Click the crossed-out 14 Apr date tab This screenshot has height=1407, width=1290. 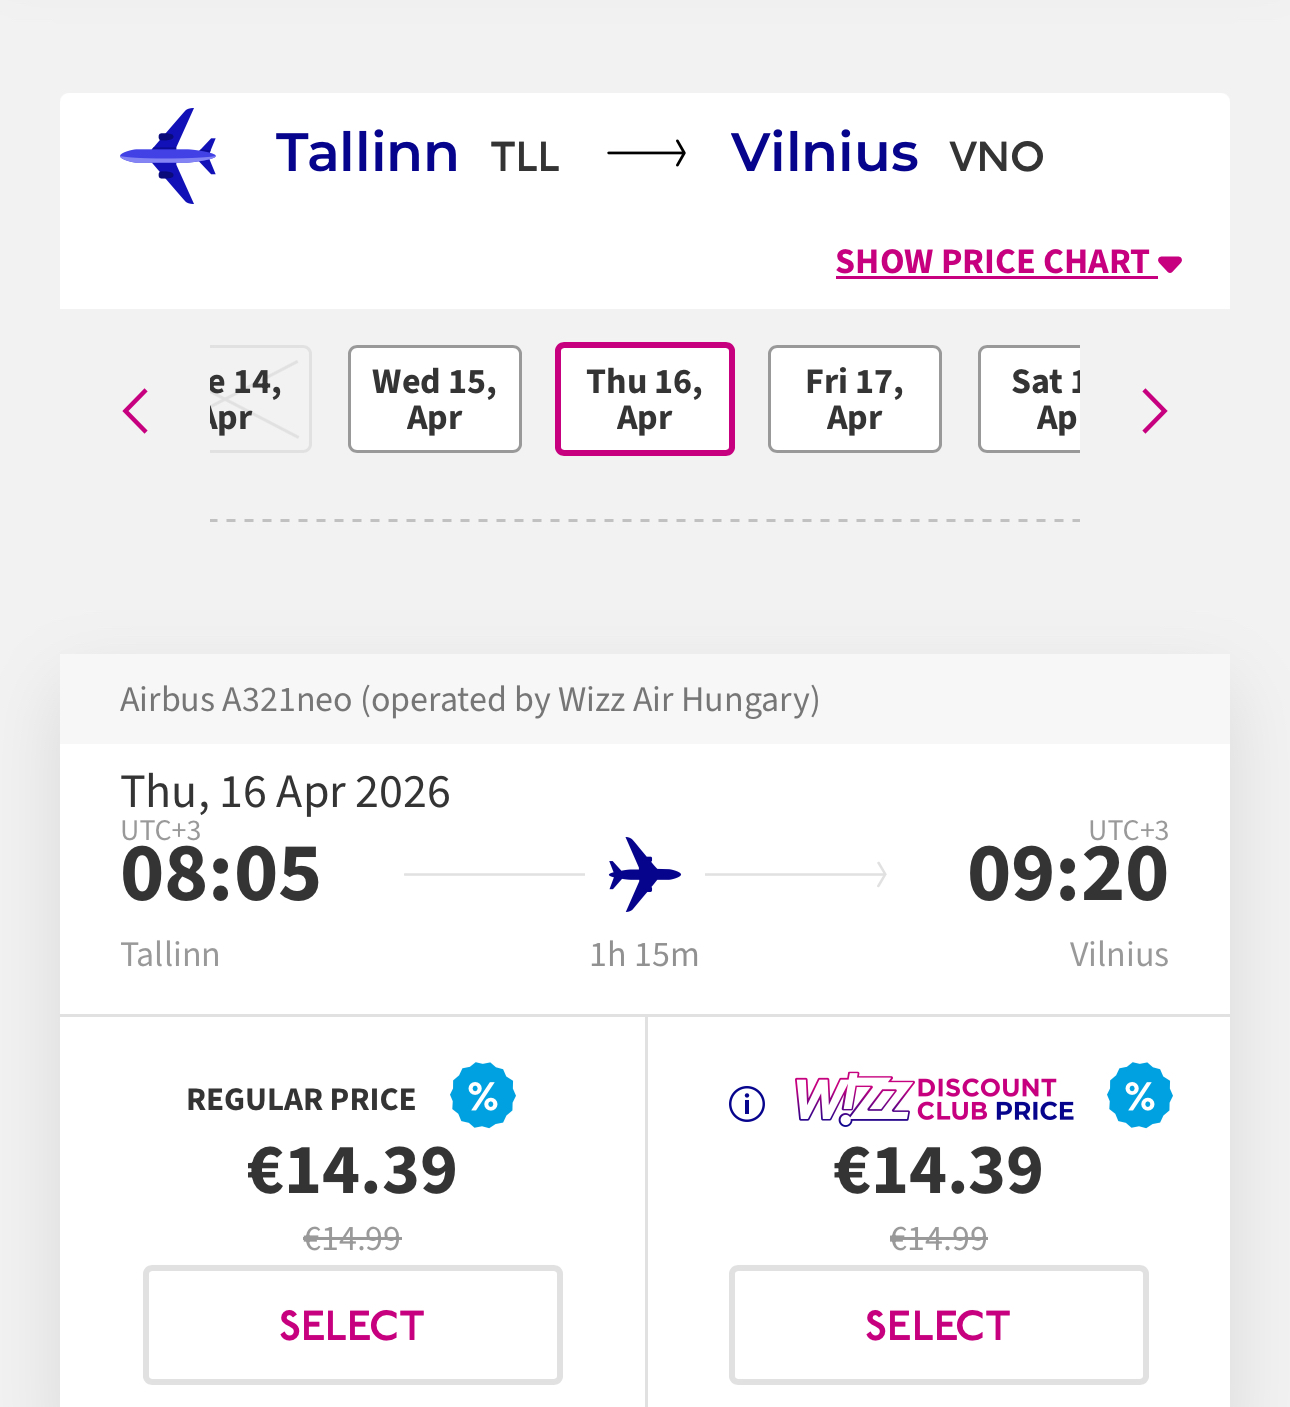[x=259, y=399]
